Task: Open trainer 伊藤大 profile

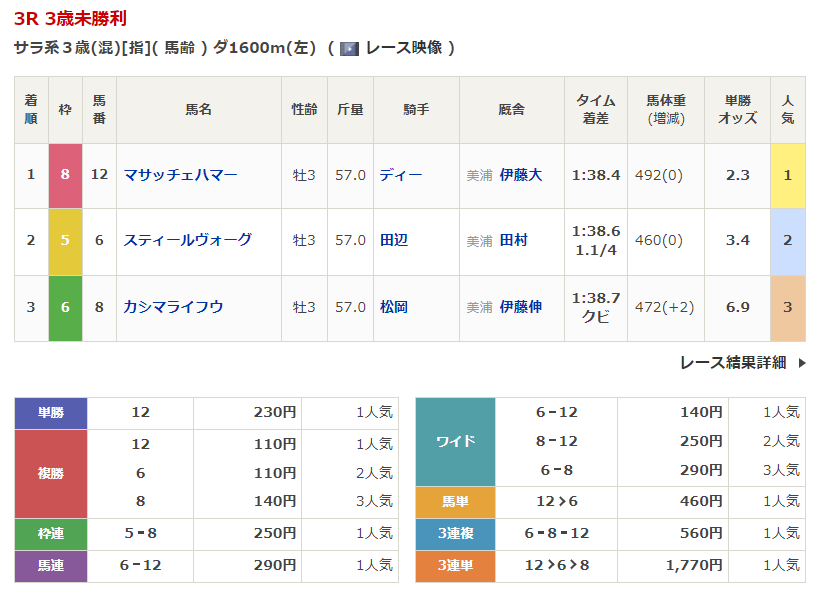Action: click(520, 175)
